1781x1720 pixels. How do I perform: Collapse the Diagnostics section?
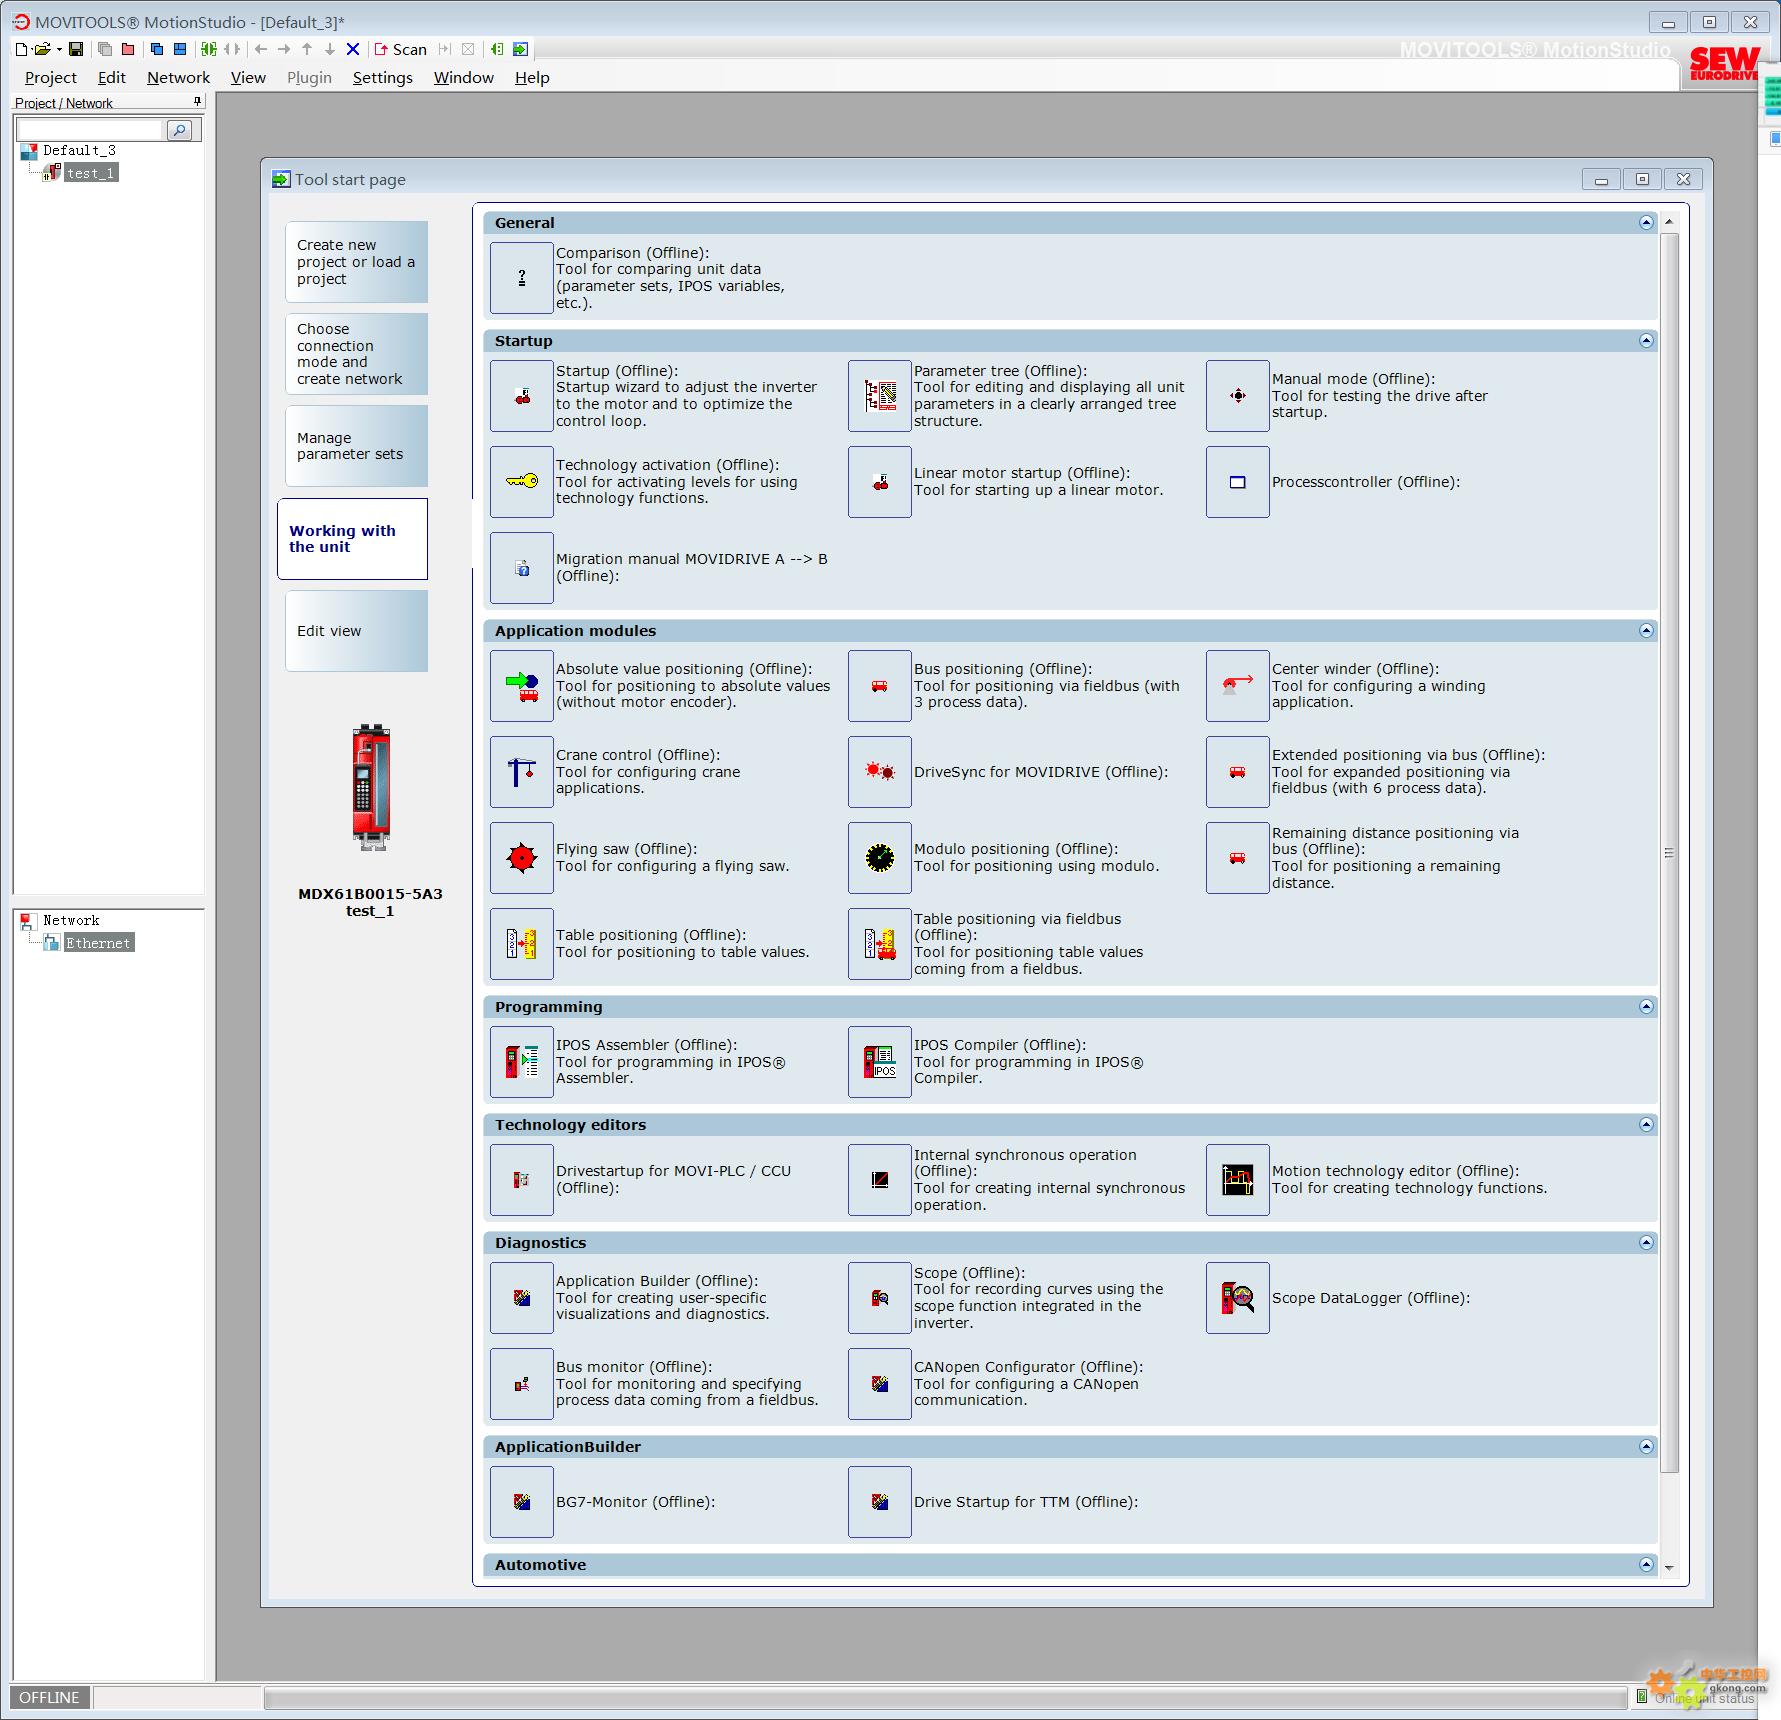(x=1646, y=1243)
